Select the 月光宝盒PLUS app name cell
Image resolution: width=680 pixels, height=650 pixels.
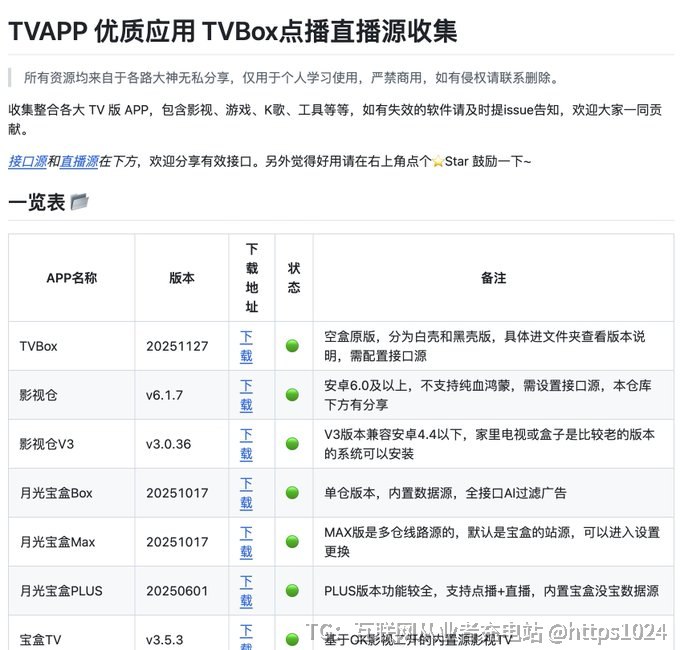pyautogui.click(x=72, y=591)
